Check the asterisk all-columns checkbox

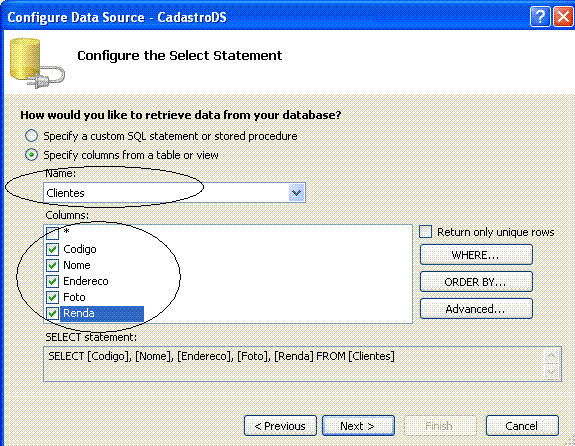coord(52,233)
